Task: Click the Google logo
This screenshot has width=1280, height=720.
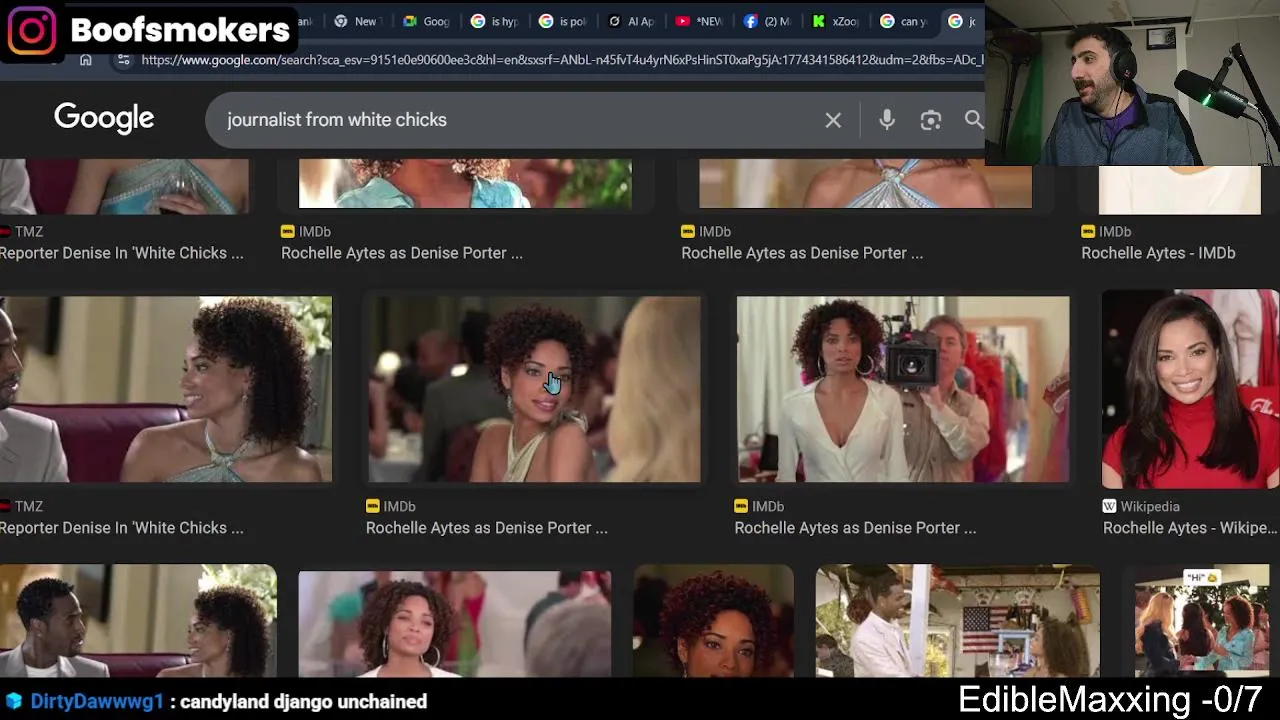Action: point(104,118)
